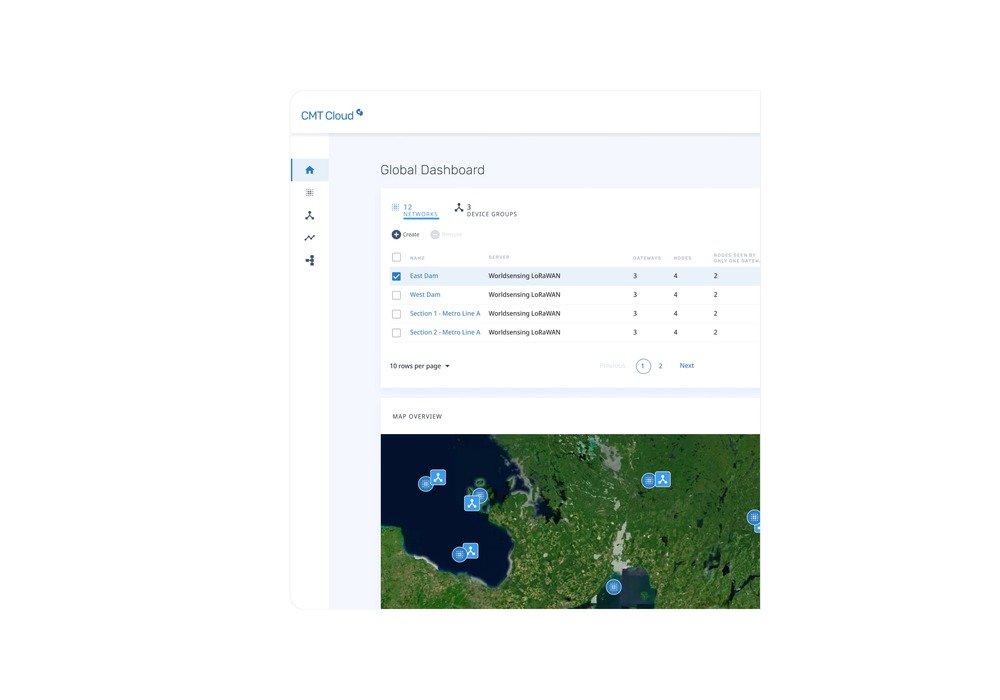This screenshot has width=1000, height=700.
Task: Check the Section 2 - Metro Line A checkbox
Action: click(x=396, y=333)
